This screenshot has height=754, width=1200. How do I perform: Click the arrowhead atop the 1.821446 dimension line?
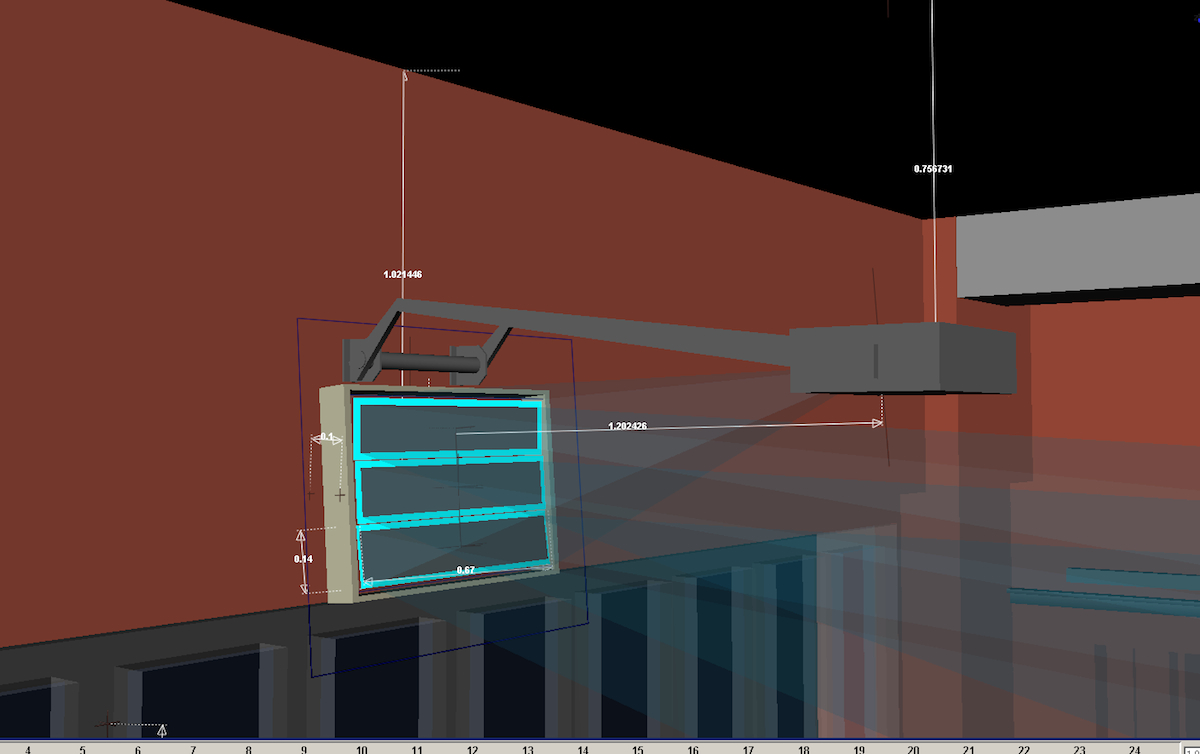(x=405, y=73)
